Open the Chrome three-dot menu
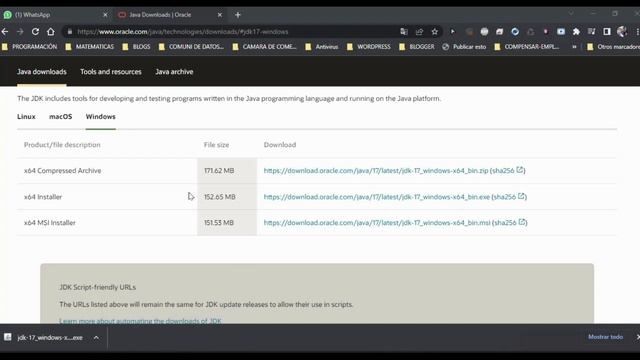Image resolution: width=640 pixels, height=360 pixels. point(637,31)
